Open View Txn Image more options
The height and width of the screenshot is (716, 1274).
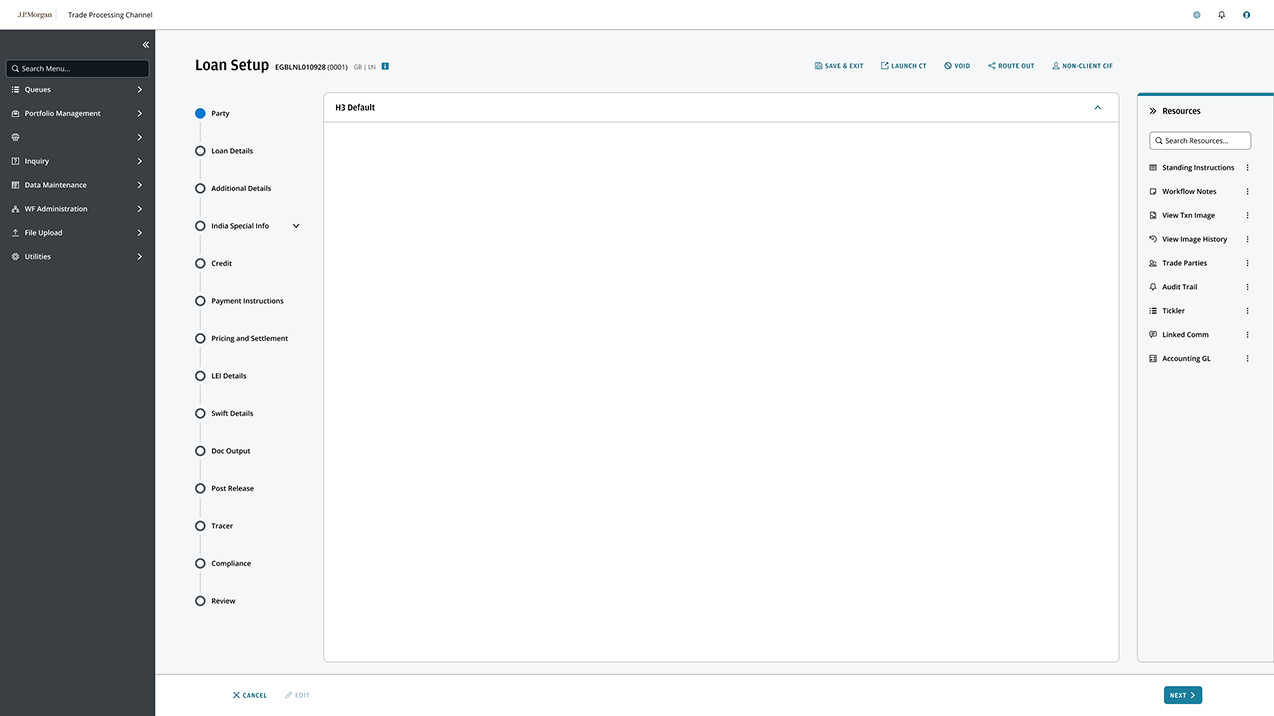pyautogui.click(x=1248, y=216)
